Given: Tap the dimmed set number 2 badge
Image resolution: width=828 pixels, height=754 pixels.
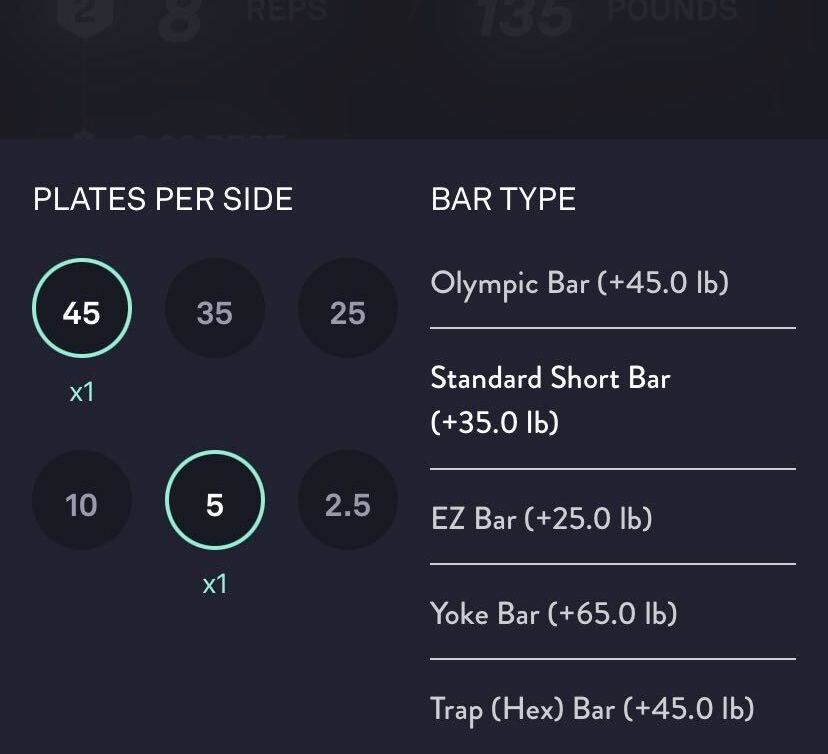Looking at the screenshot, I should coord(84,14).
